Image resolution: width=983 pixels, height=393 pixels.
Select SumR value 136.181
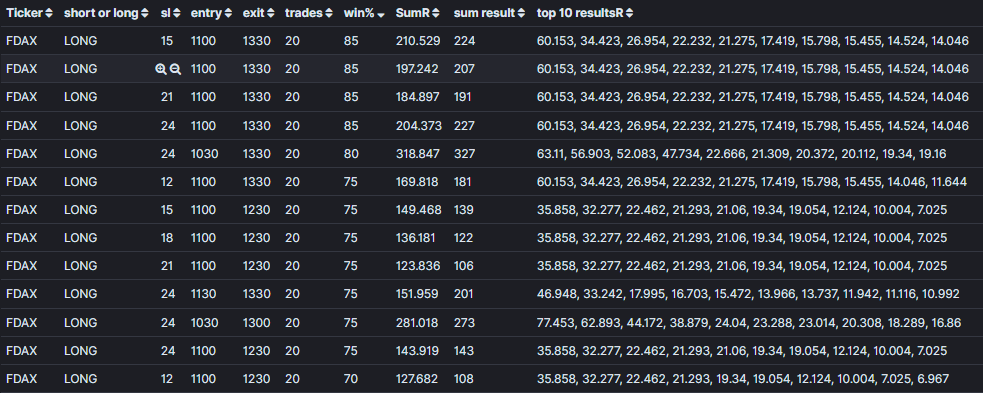pyautogui.click(x=416, y=238)
